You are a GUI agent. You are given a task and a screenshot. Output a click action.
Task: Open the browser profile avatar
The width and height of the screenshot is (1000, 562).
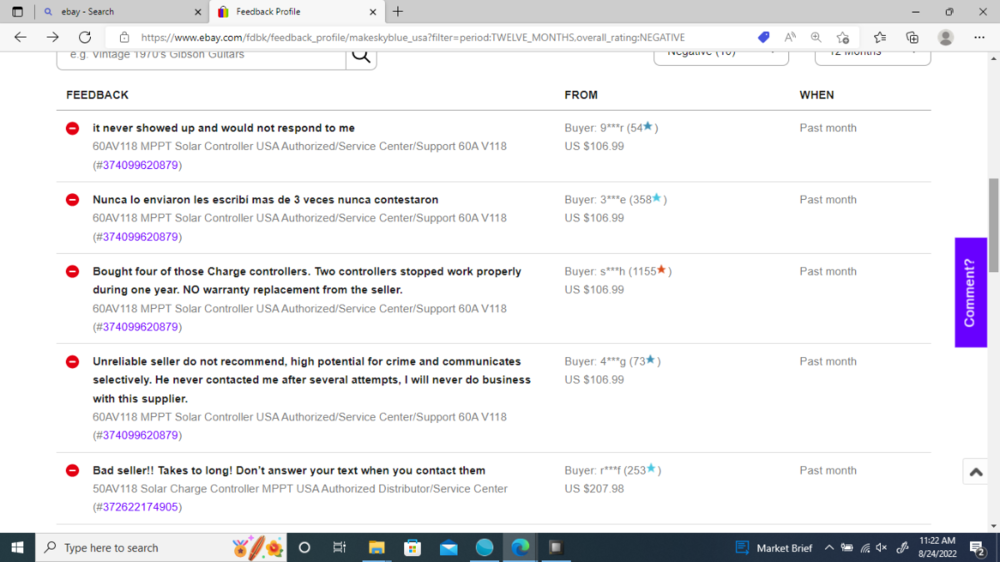click(x=946, y=38)
